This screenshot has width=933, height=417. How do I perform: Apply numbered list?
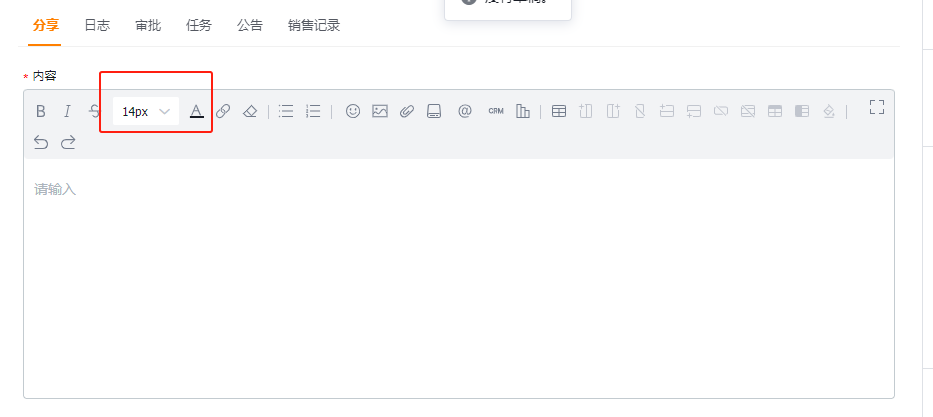point(313,111)
